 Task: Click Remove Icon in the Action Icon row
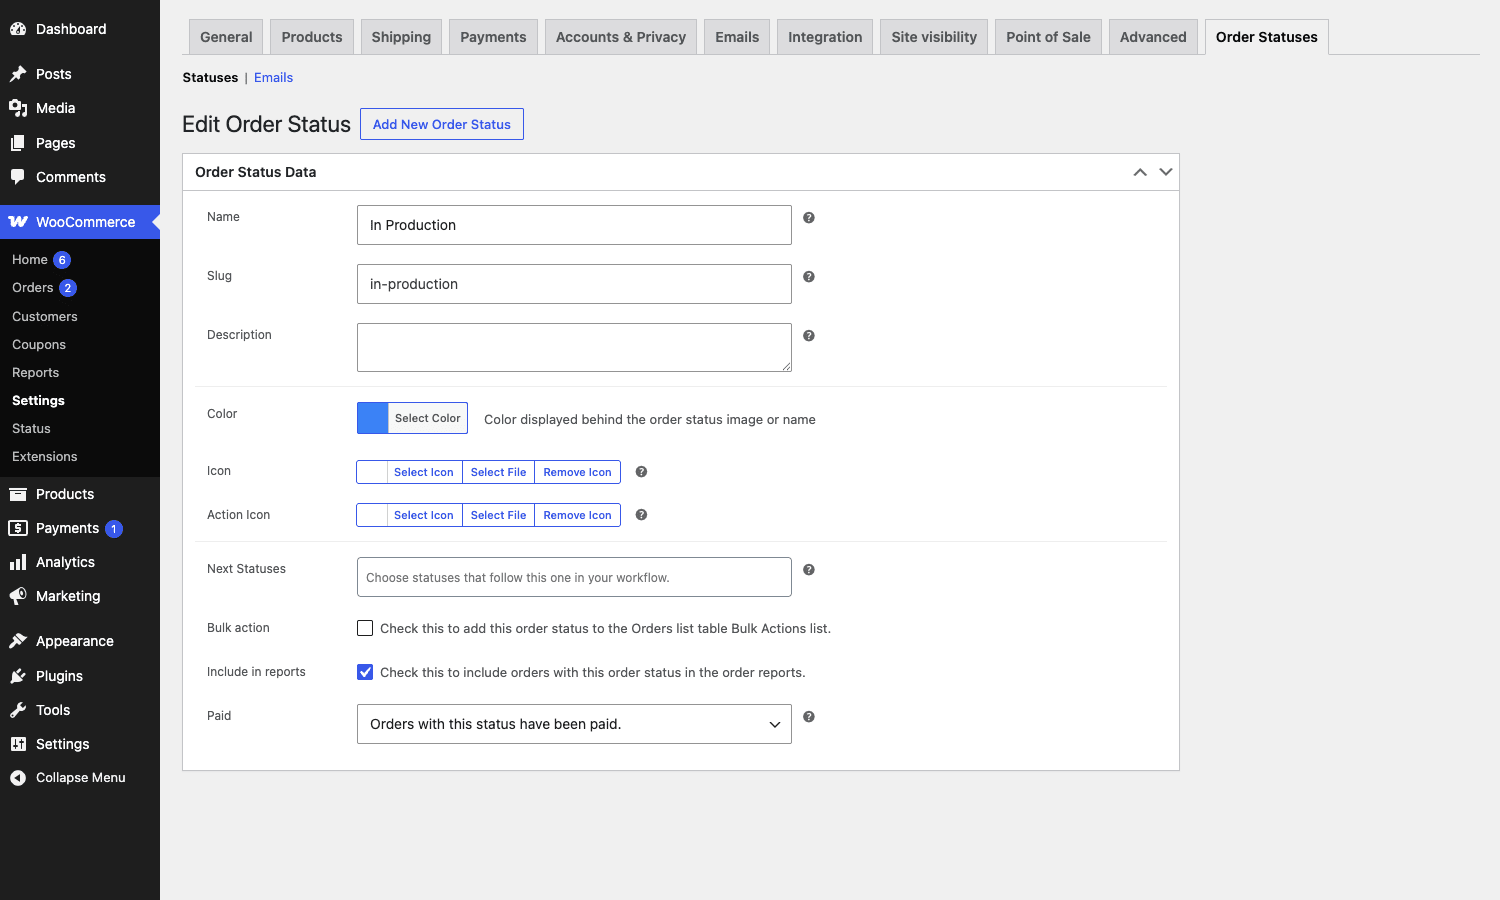click(578, 515)
